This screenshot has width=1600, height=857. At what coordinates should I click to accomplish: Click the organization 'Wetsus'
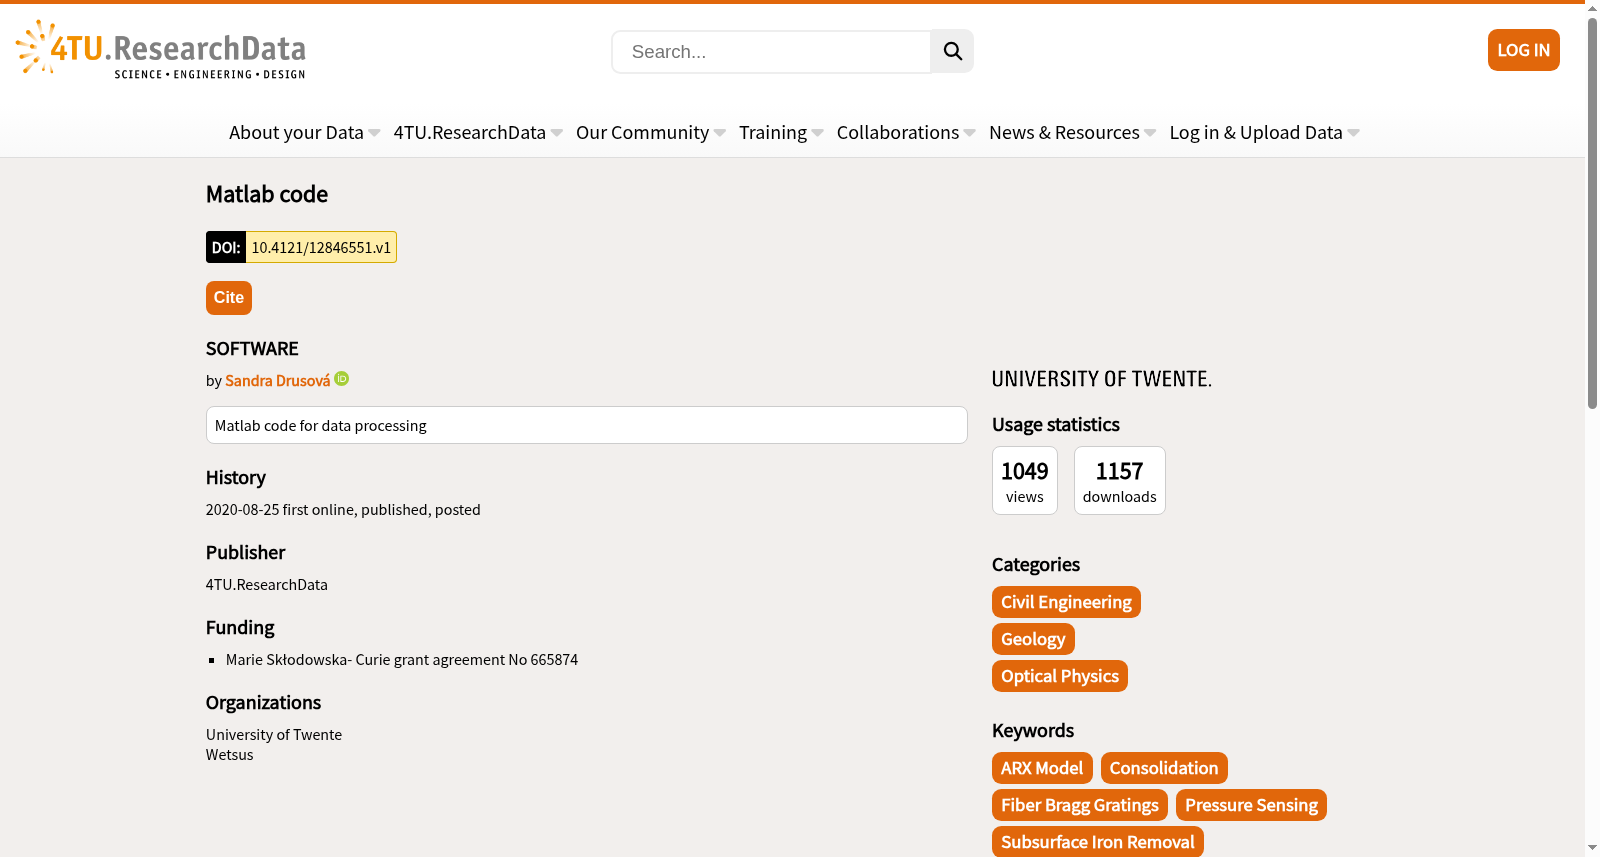point(230,755)
